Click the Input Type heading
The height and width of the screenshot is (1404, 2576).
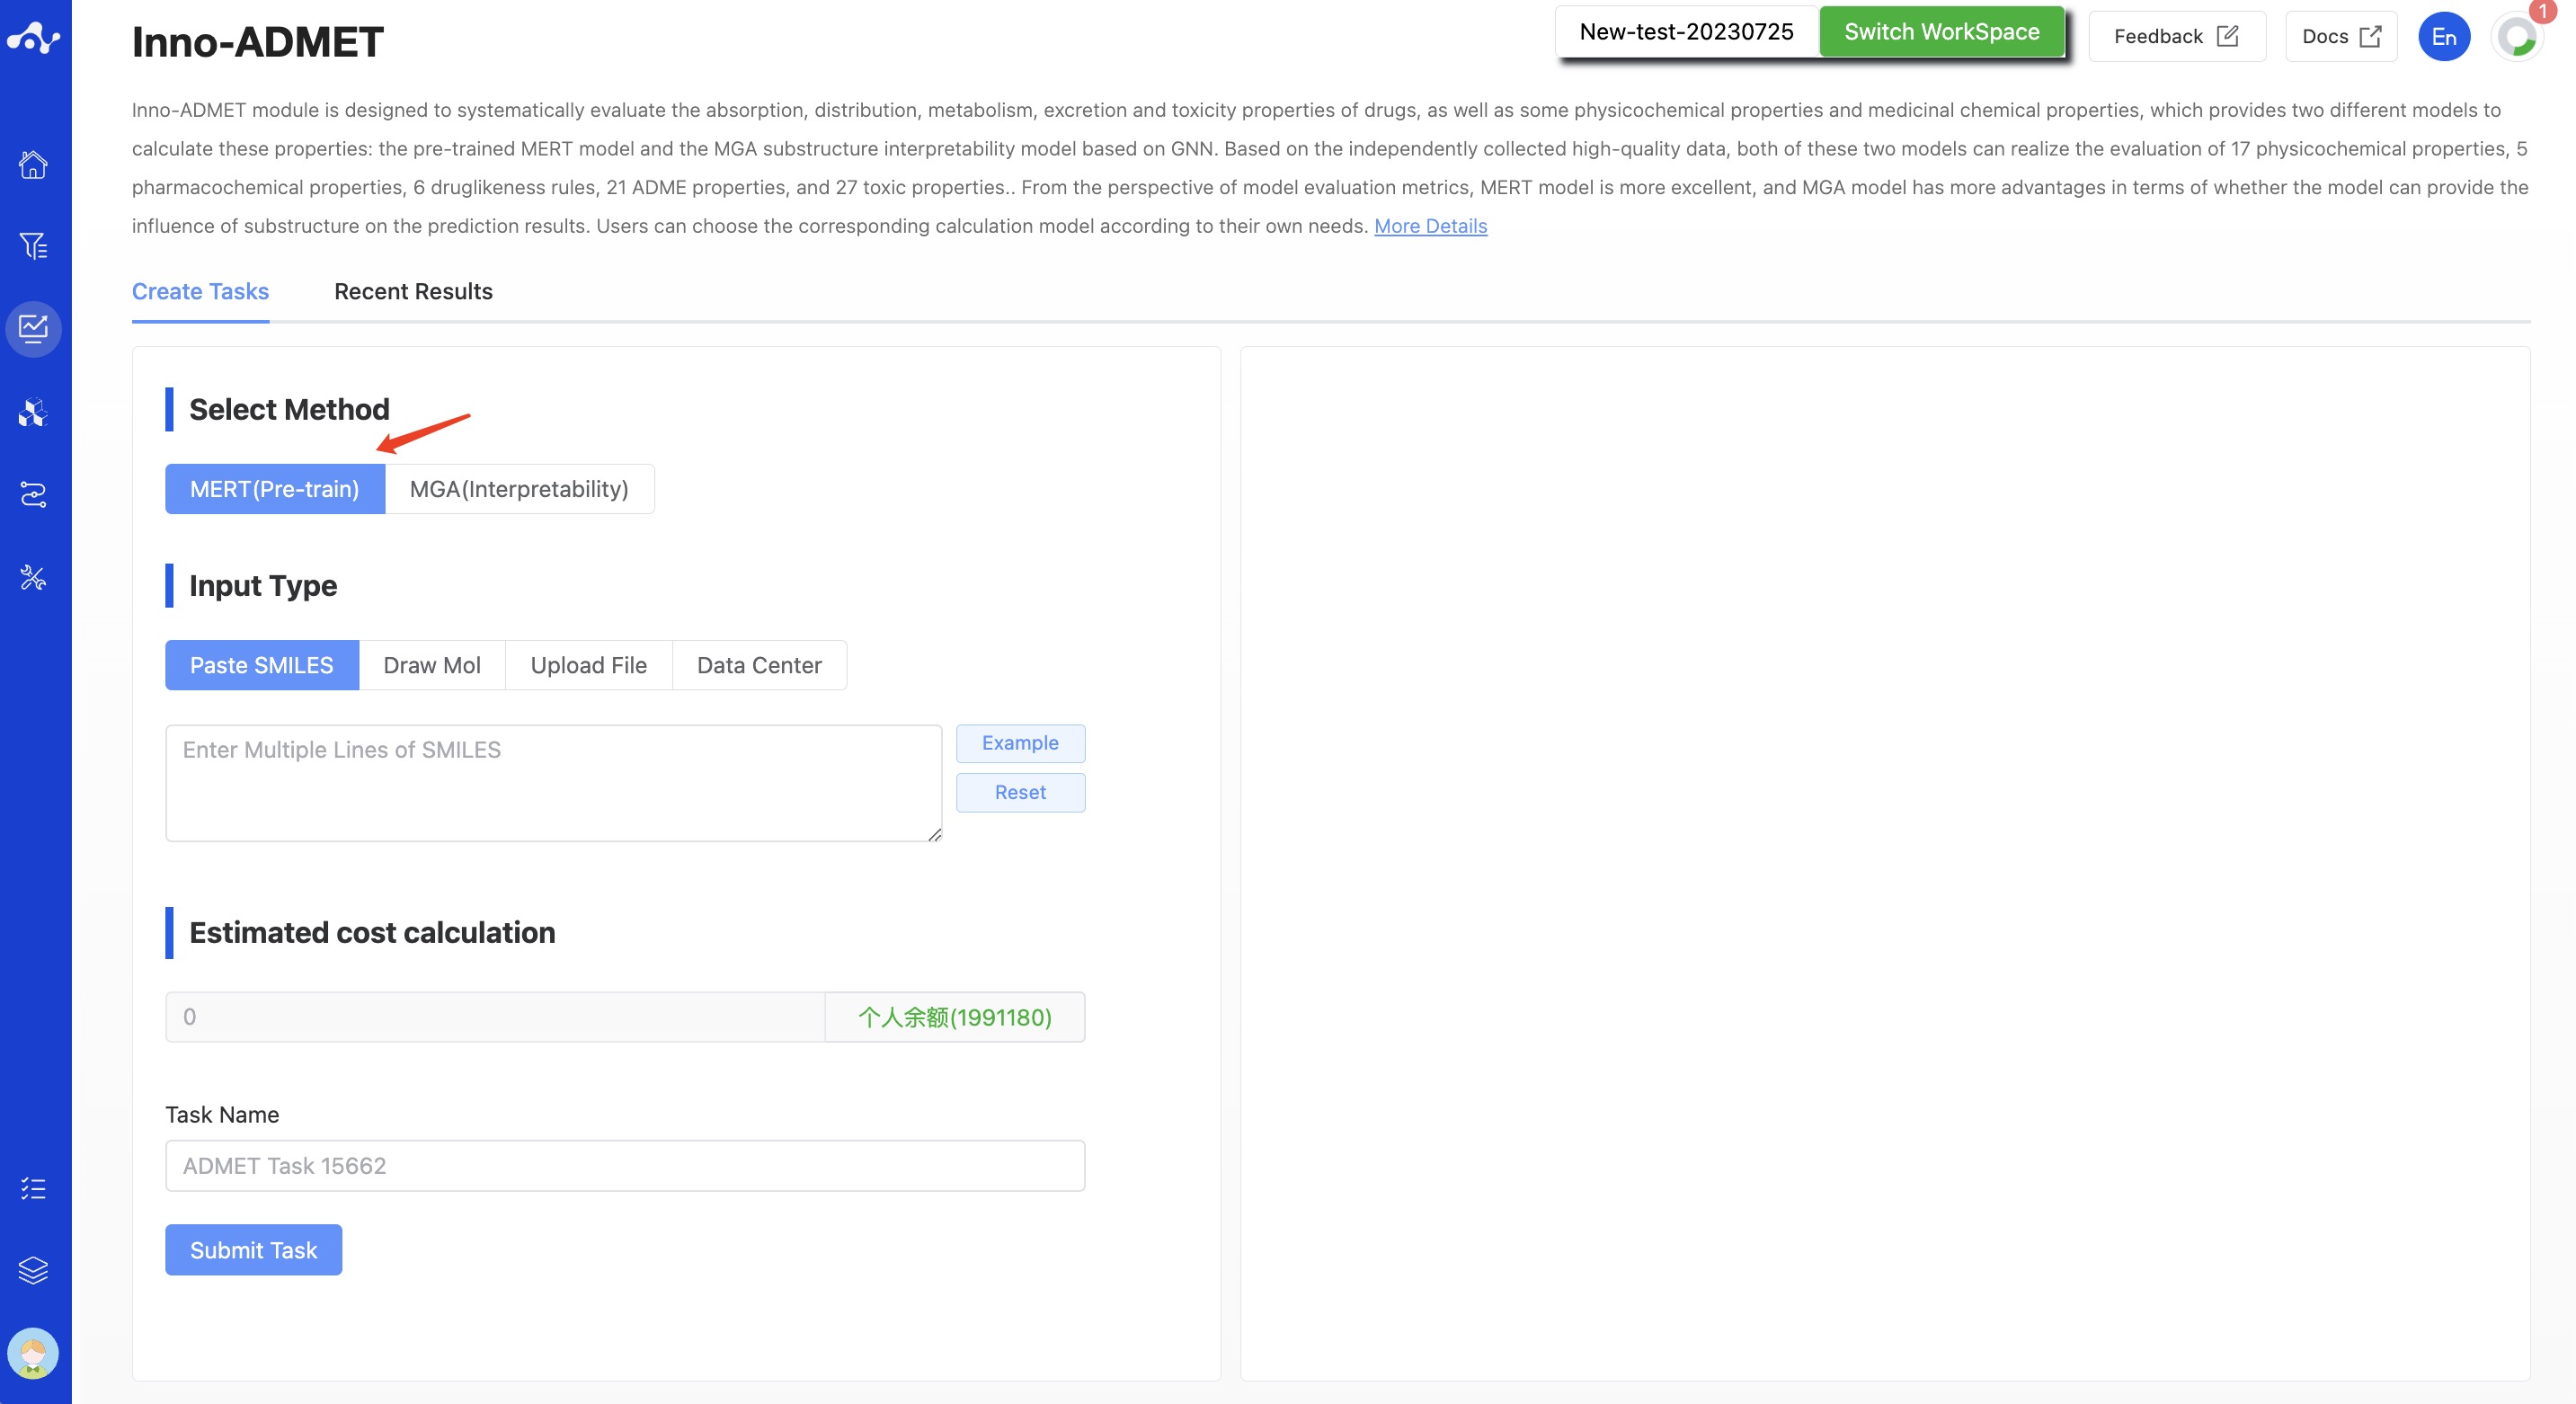pos(263,586)
